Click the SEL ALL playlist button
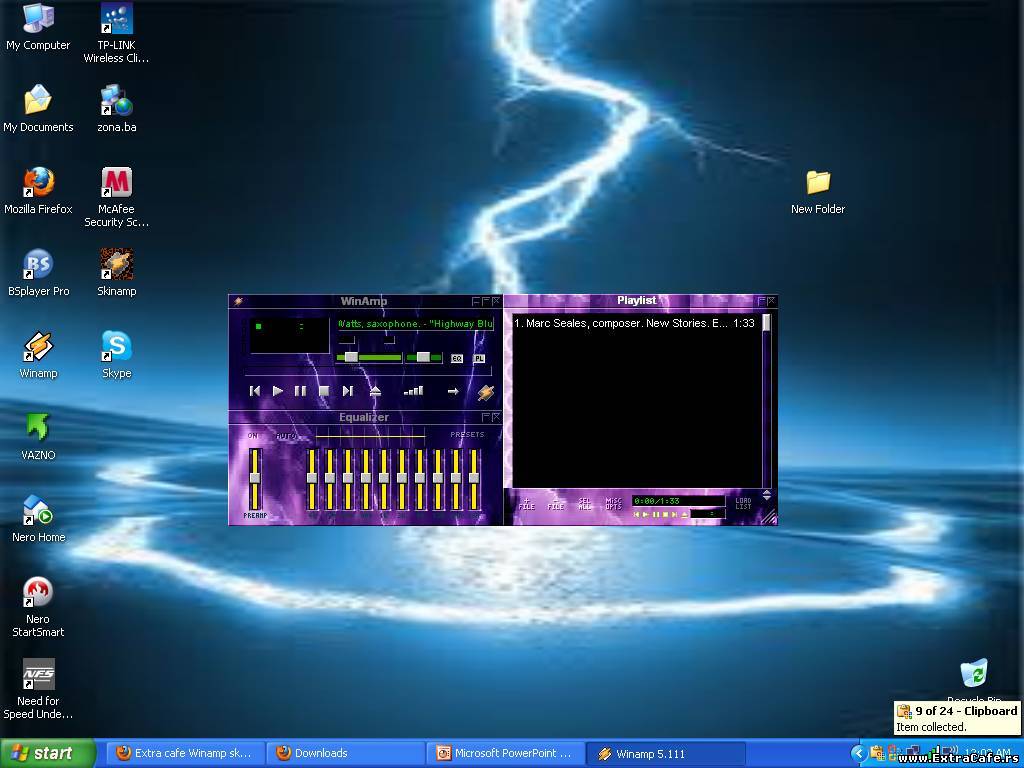The height and width of the screenshot is (768, 1024). point(585,504)
